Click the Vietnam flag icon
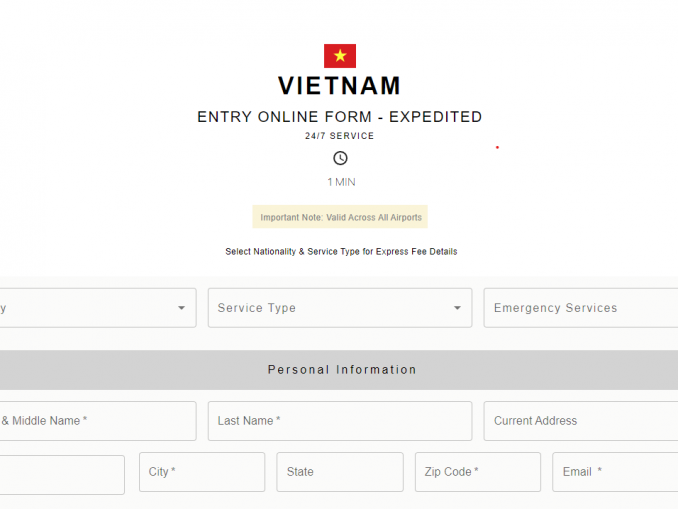The height and width of the screenshot is (509, 678). point(340,56)
